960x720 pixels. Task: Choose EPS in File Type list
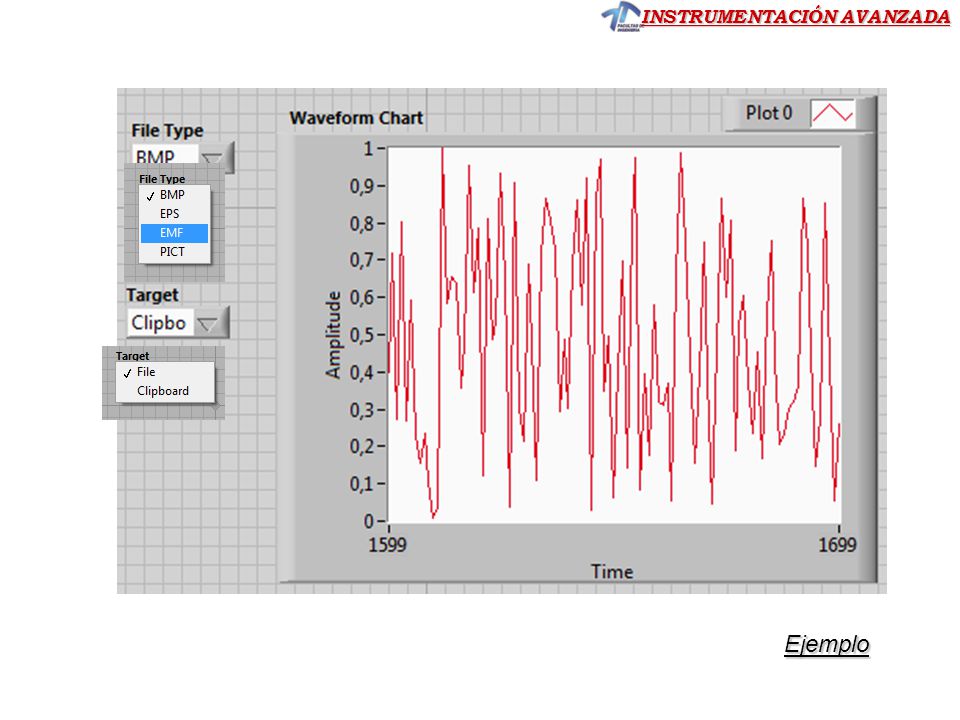click(x=174, y=214)
